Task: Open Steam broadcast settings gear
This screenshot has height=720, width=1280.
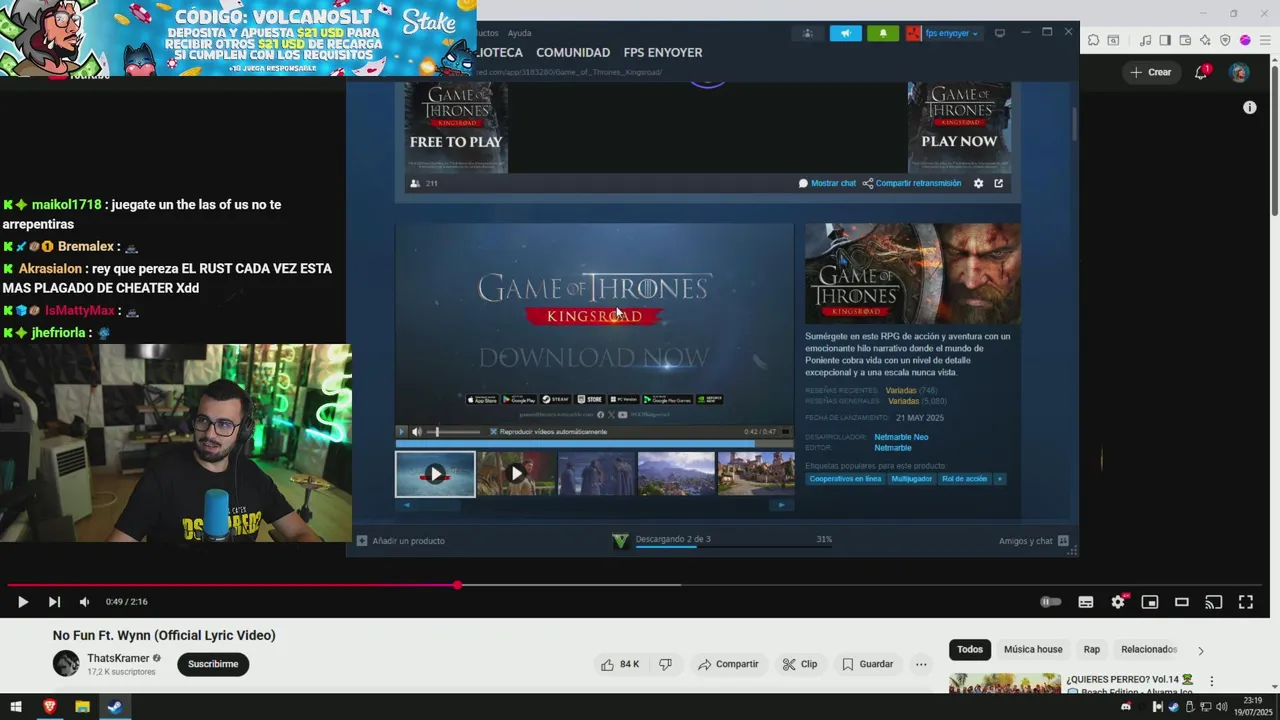Action: 978,183
